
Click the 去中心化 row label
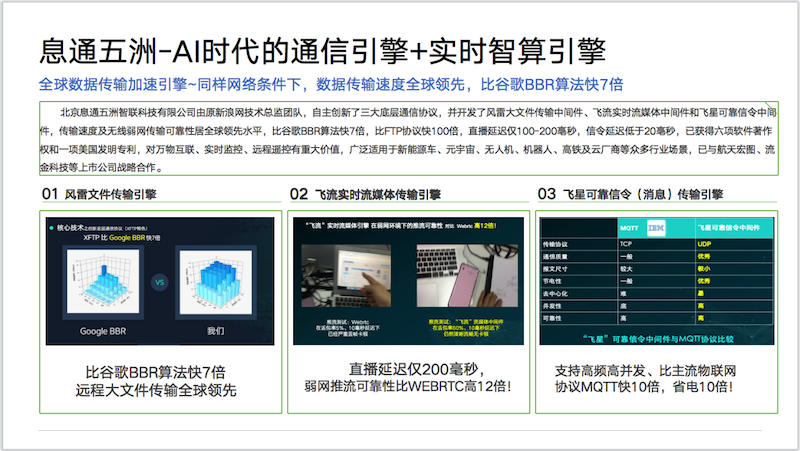click(555, 293)
